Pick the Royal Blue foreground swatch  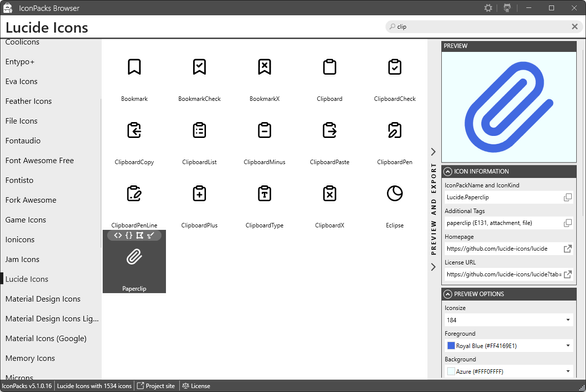(x=451, y=346)
